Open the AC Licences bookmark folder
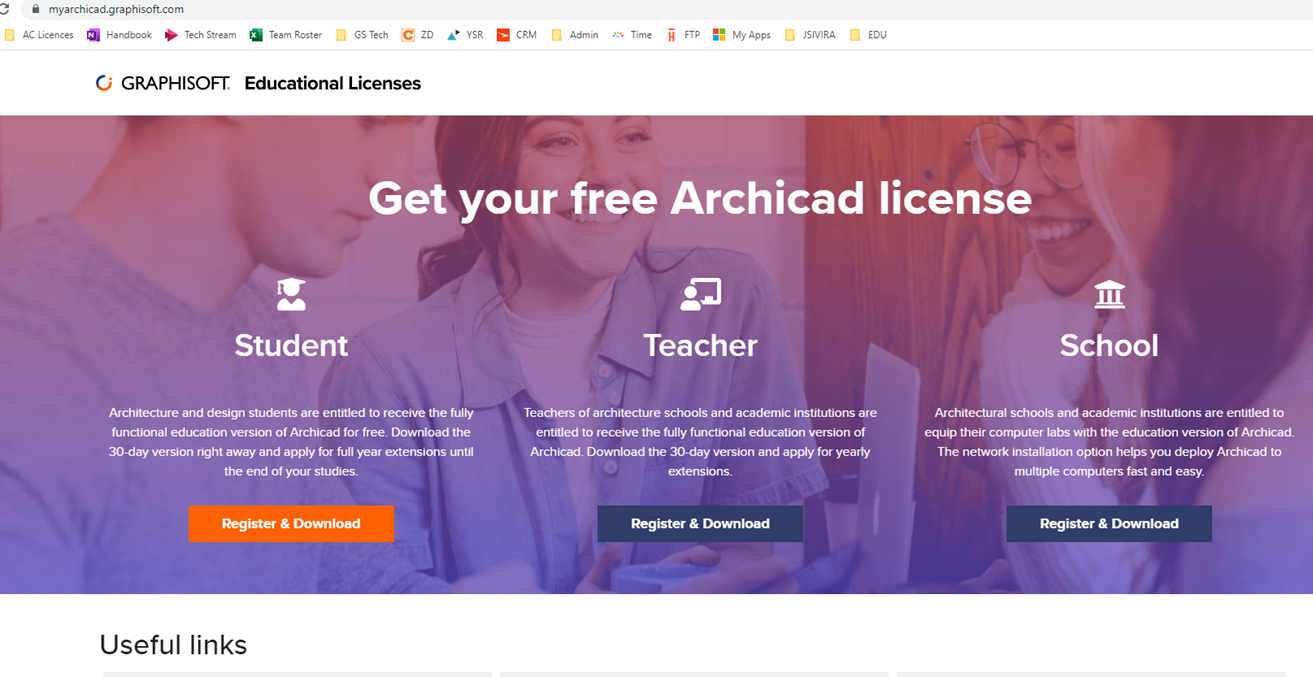1313x677 pixels. pyautogui.click(x=39, y=35)
